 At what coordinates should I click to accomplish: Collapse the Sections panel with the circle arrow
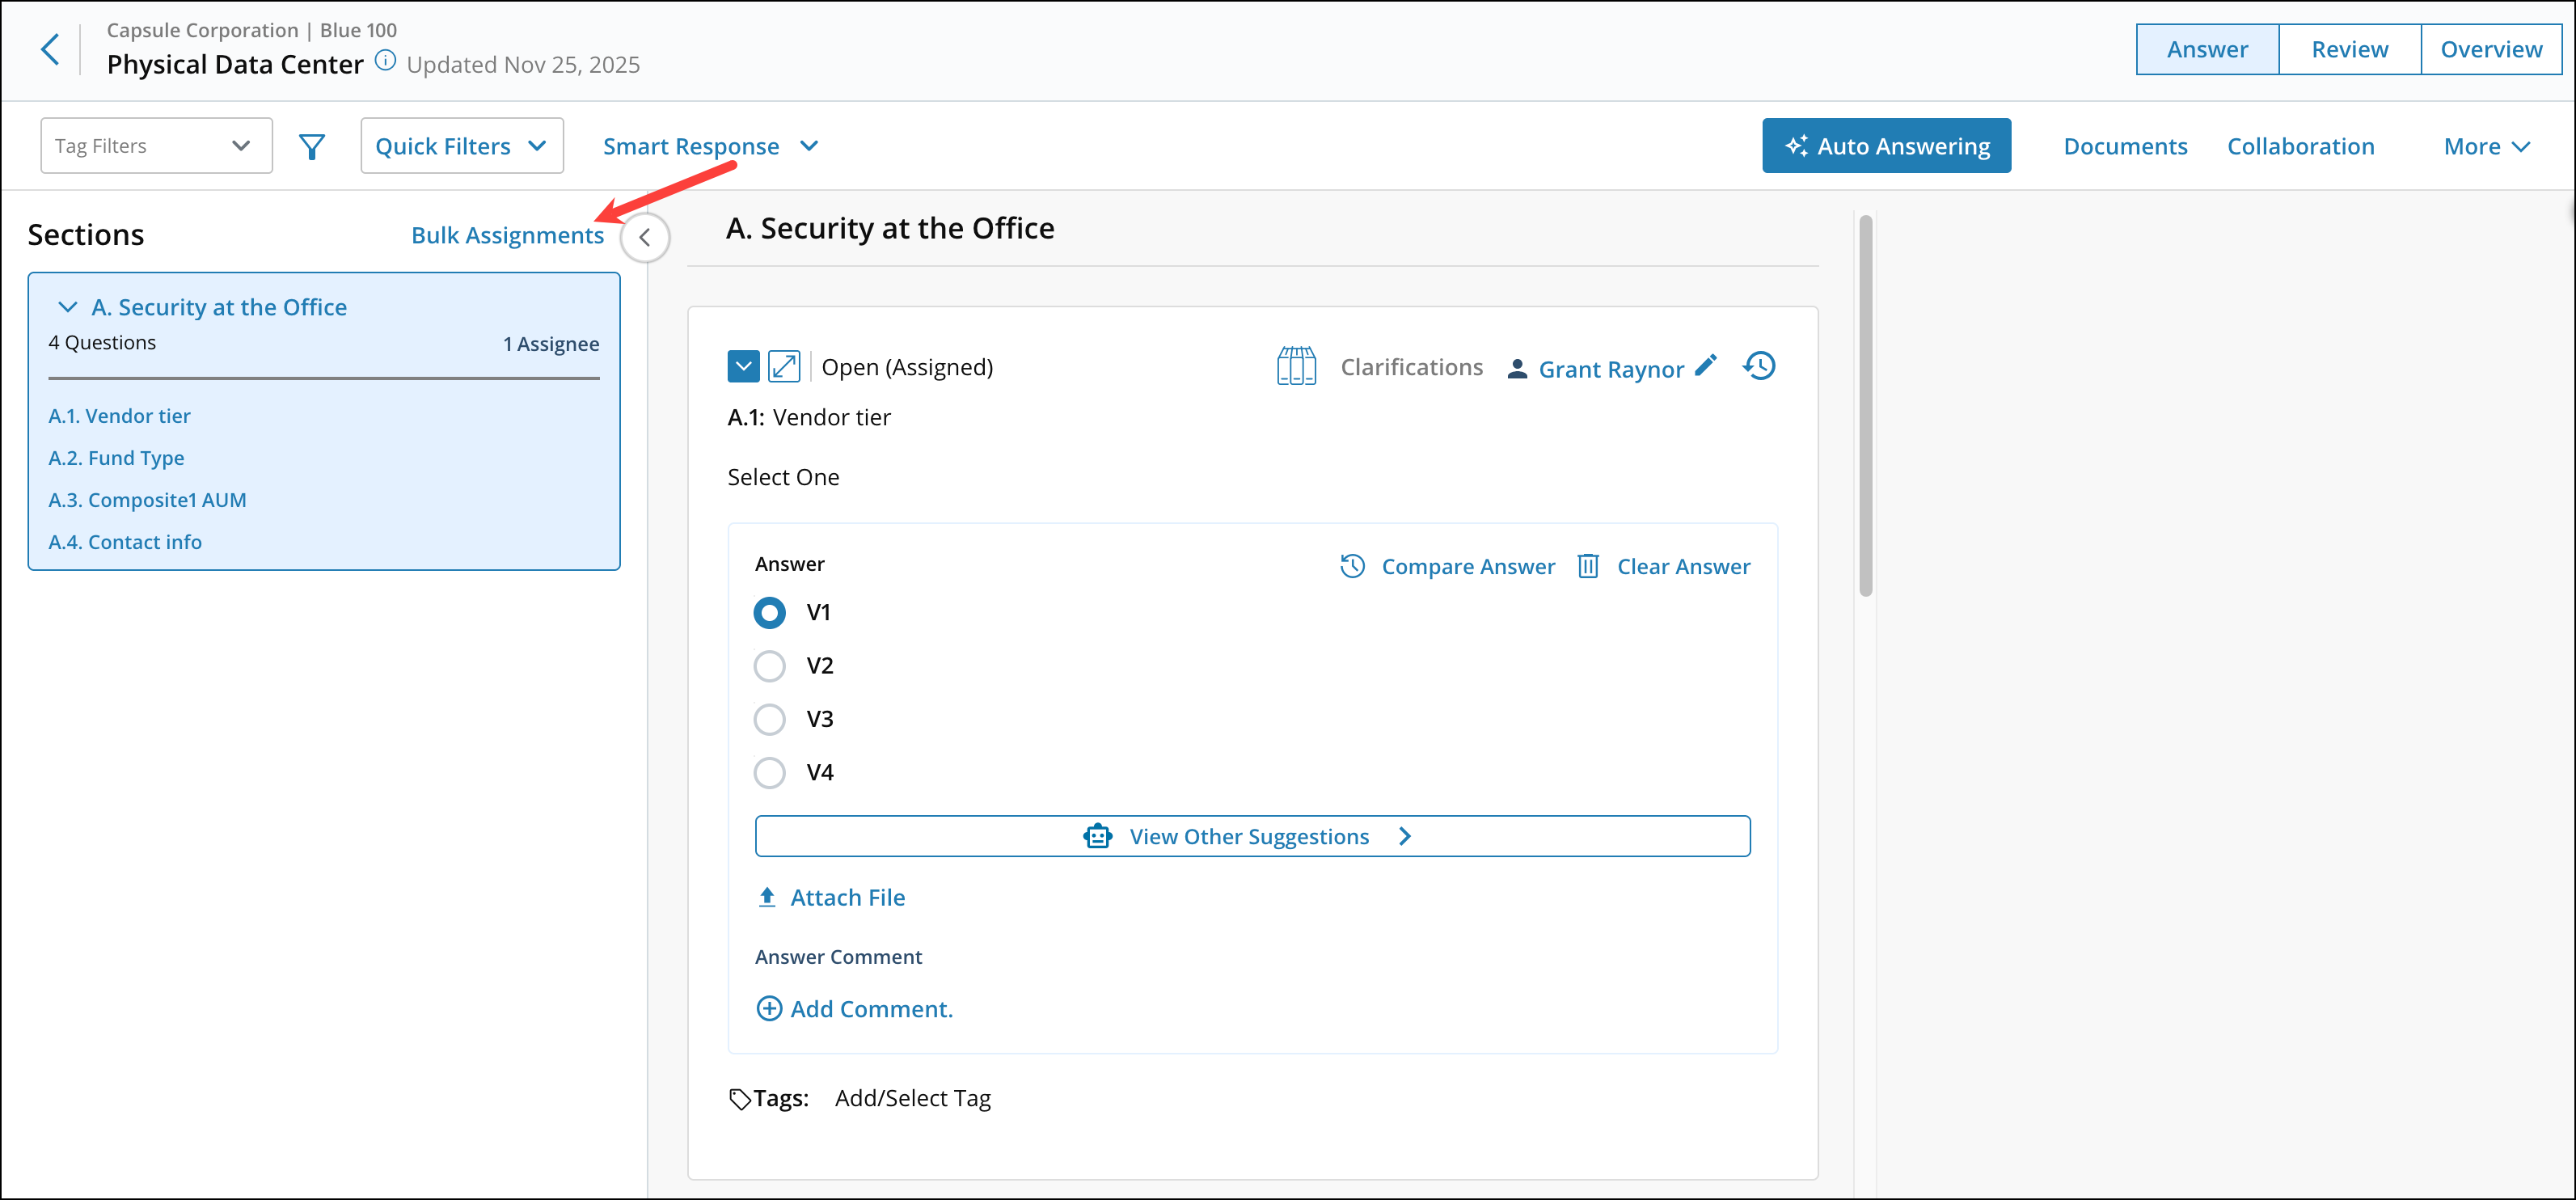coord(645,238)
